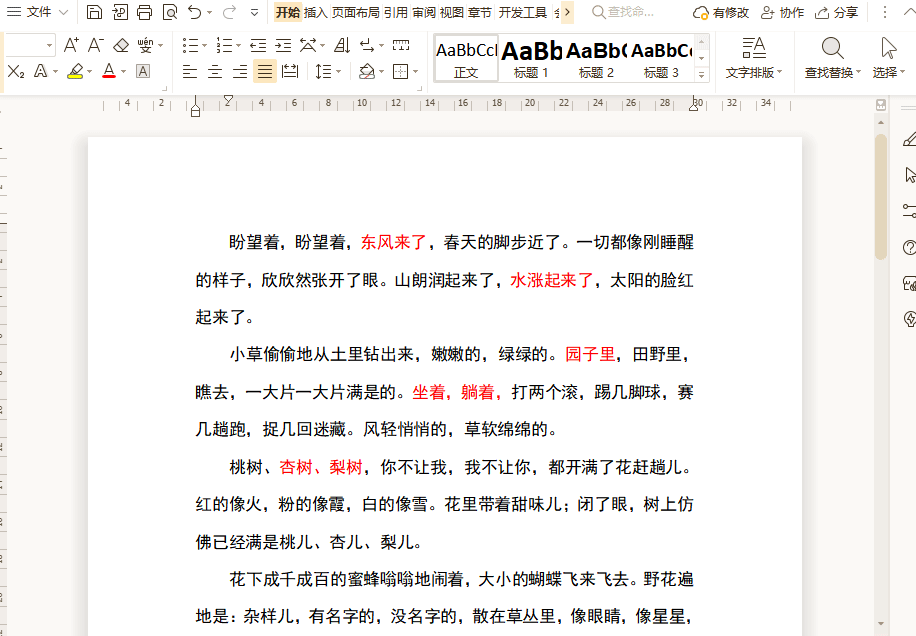Increase font size with A+ icon
The image size is (916, 636).
(x=71, y=46)
